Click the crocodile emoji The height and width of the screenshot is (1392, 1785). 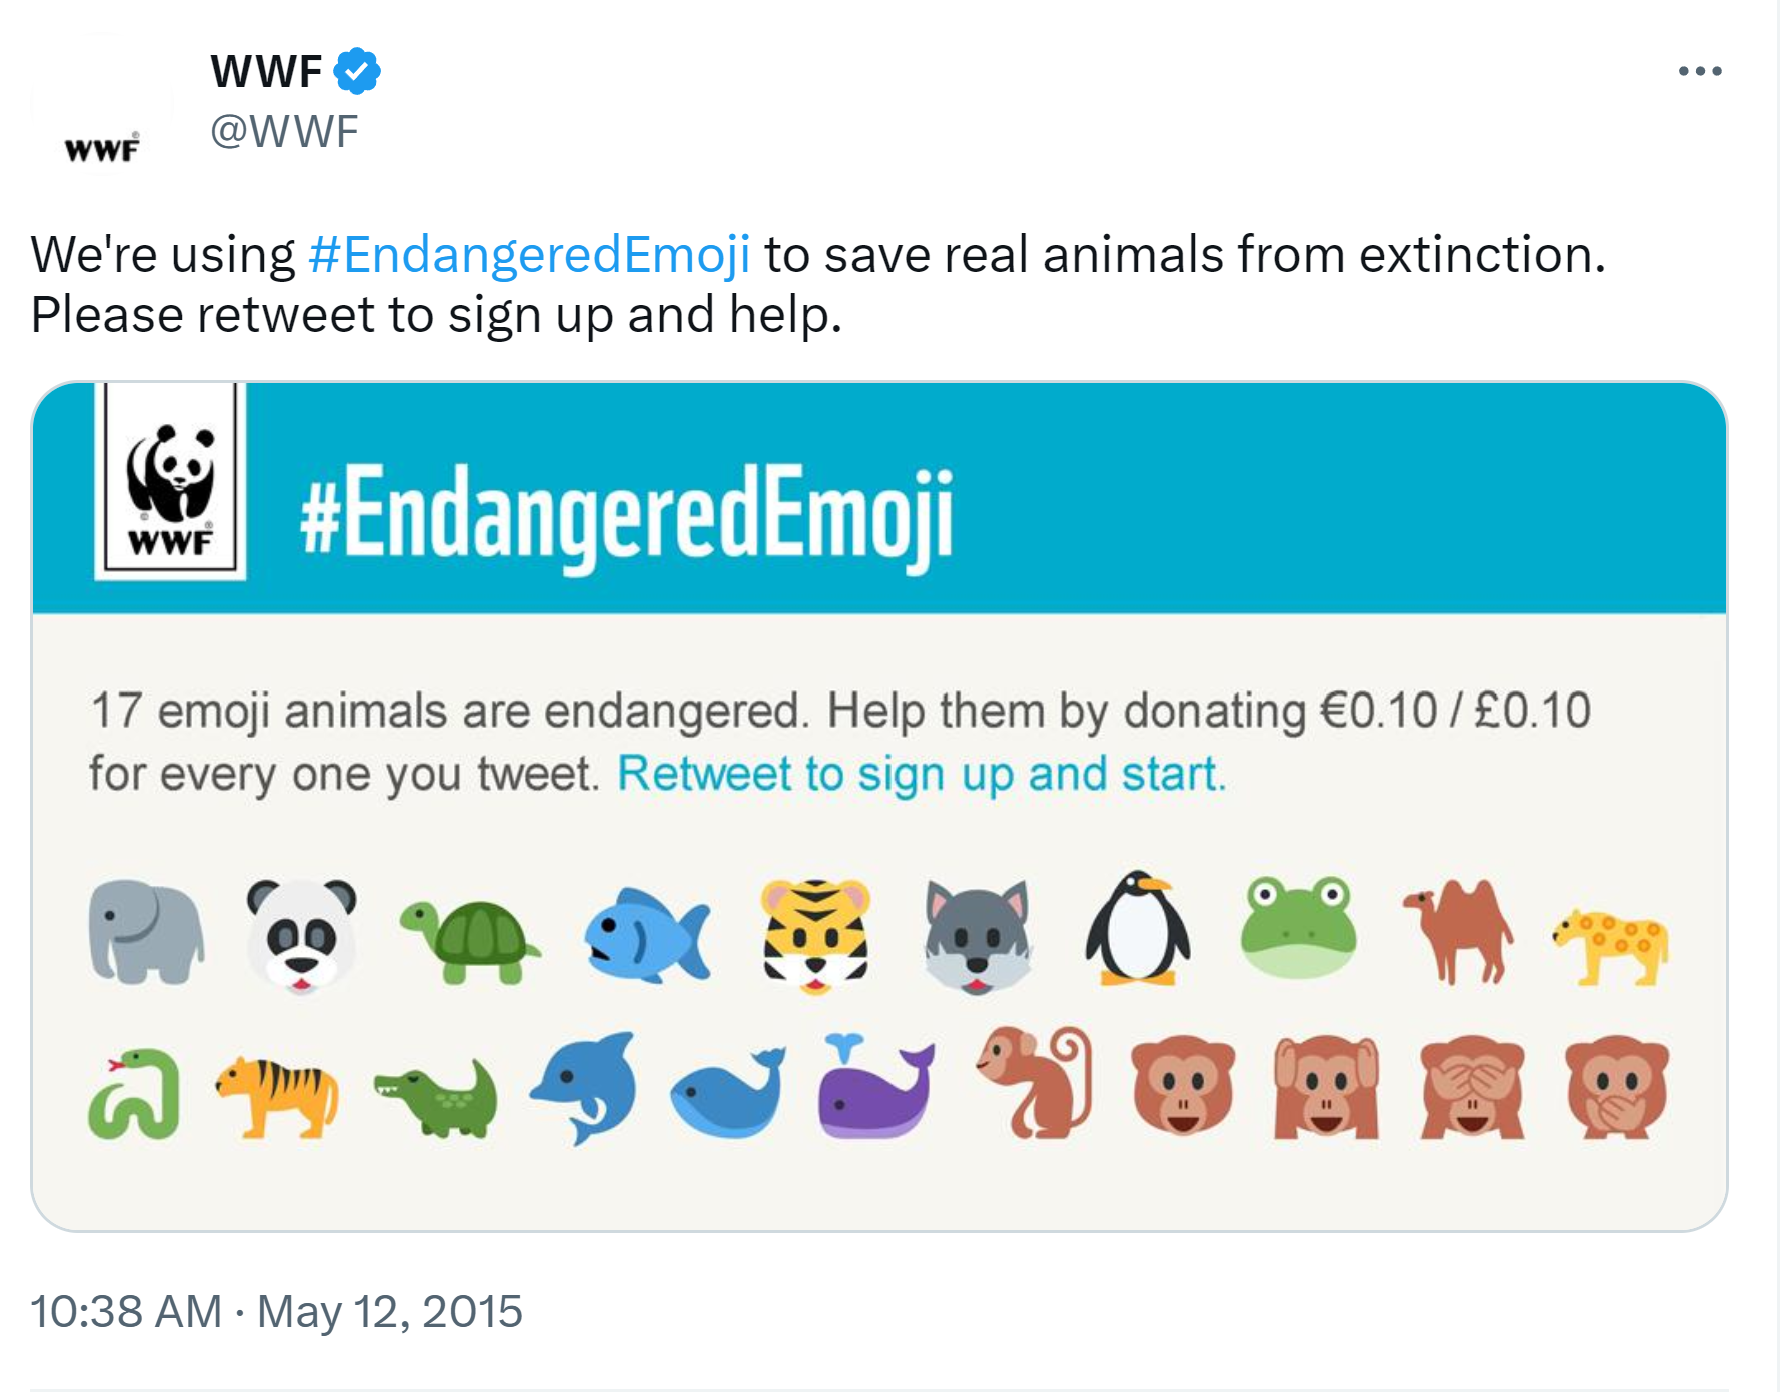(437, 1098)
